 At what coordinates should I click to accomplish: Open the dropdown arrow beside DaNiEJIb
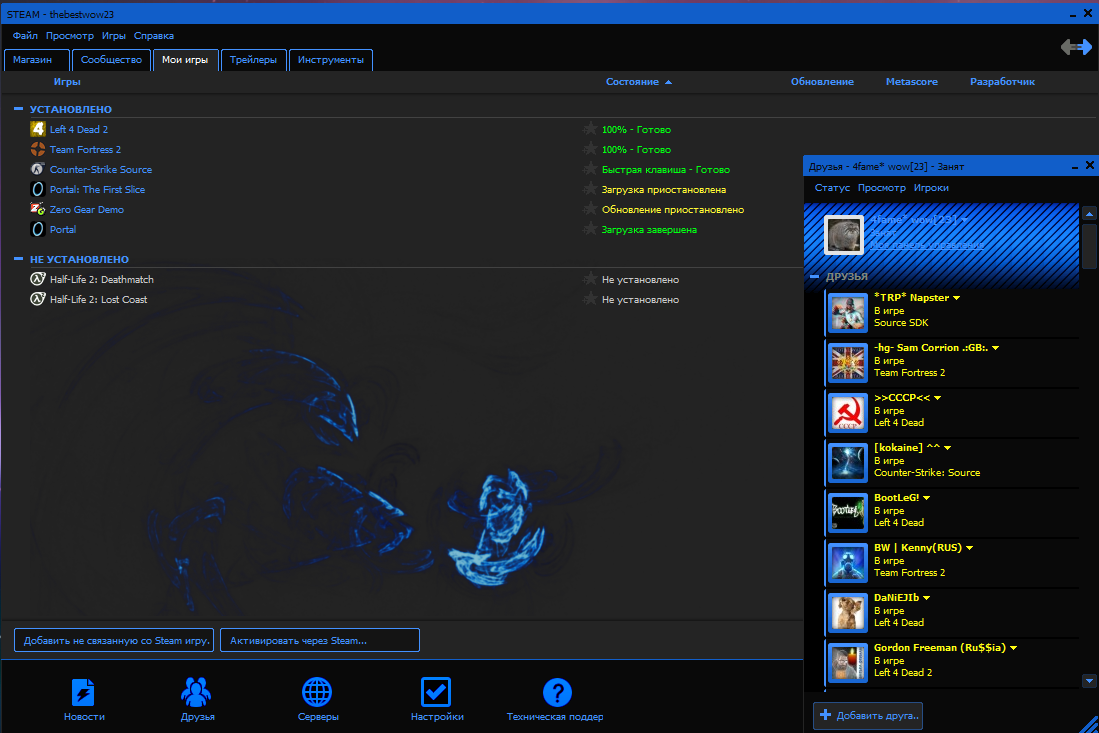(x=927, y=598)
